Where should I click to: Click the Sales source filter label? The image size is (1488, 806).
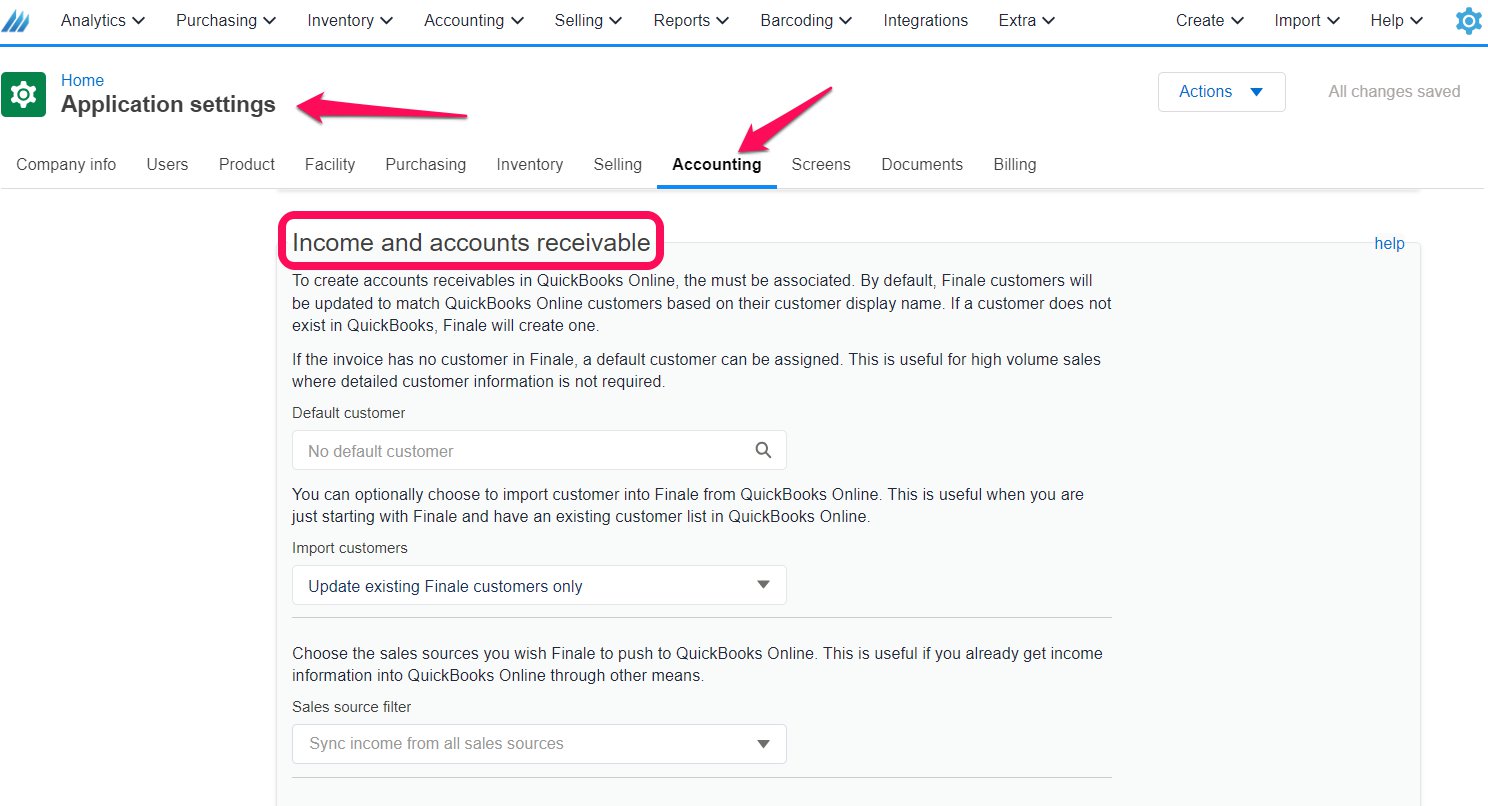pos(352,706)
